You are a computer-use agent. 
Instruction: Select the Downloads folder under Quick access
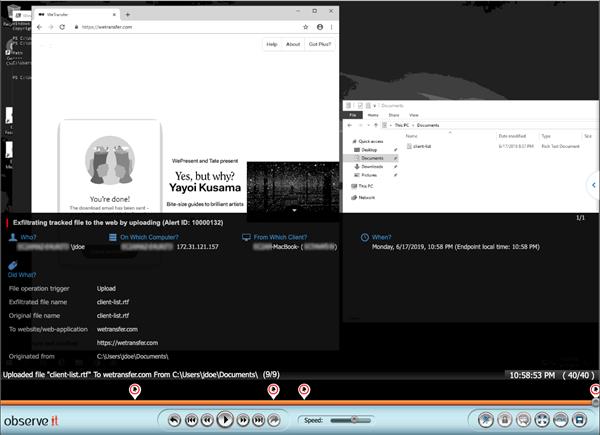tap(372, 167)
